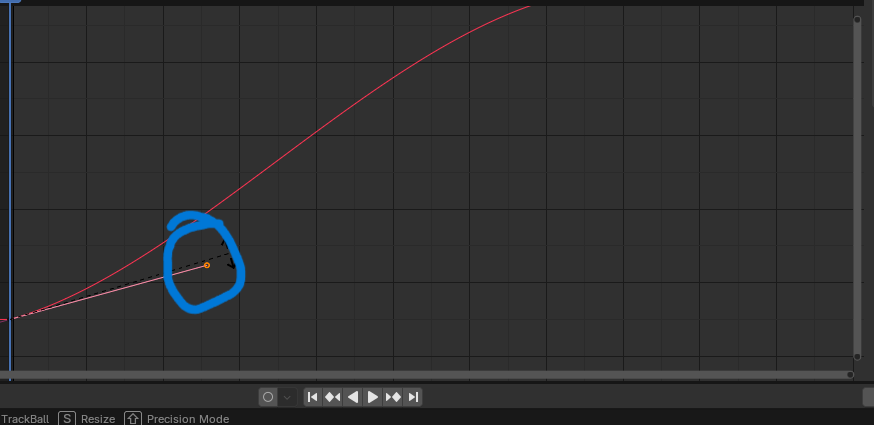Image resolution: width=874 pixels, height=425 pixels.
Task: Click the S key Resize hint
Action: pyautogui.click(x=67, y=418)
